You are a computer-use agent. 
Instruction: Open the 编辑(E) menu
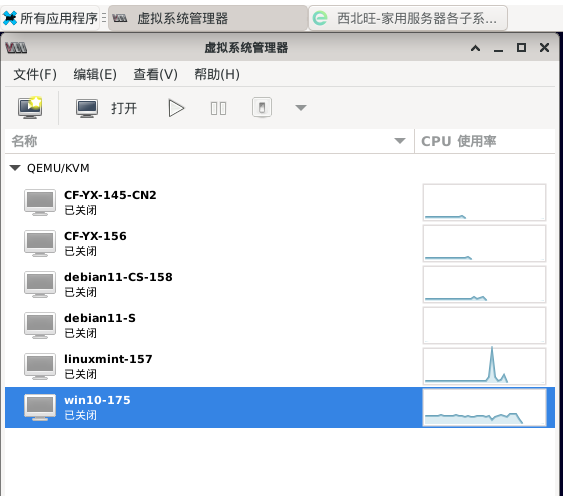point(95,74)
